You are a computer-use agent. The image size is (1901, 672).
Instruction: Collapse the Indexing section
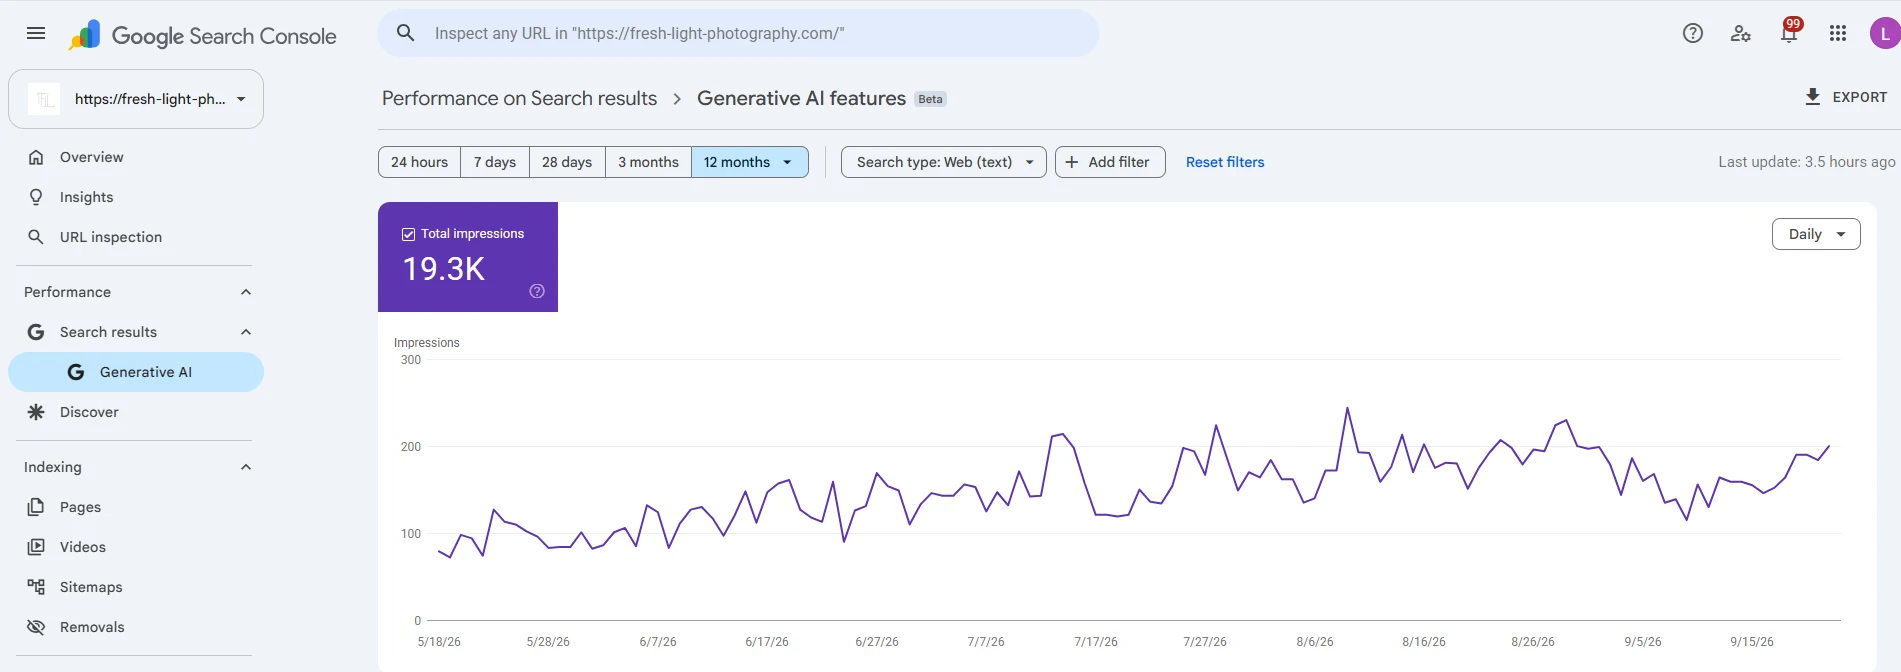click(x=246, y=467)
